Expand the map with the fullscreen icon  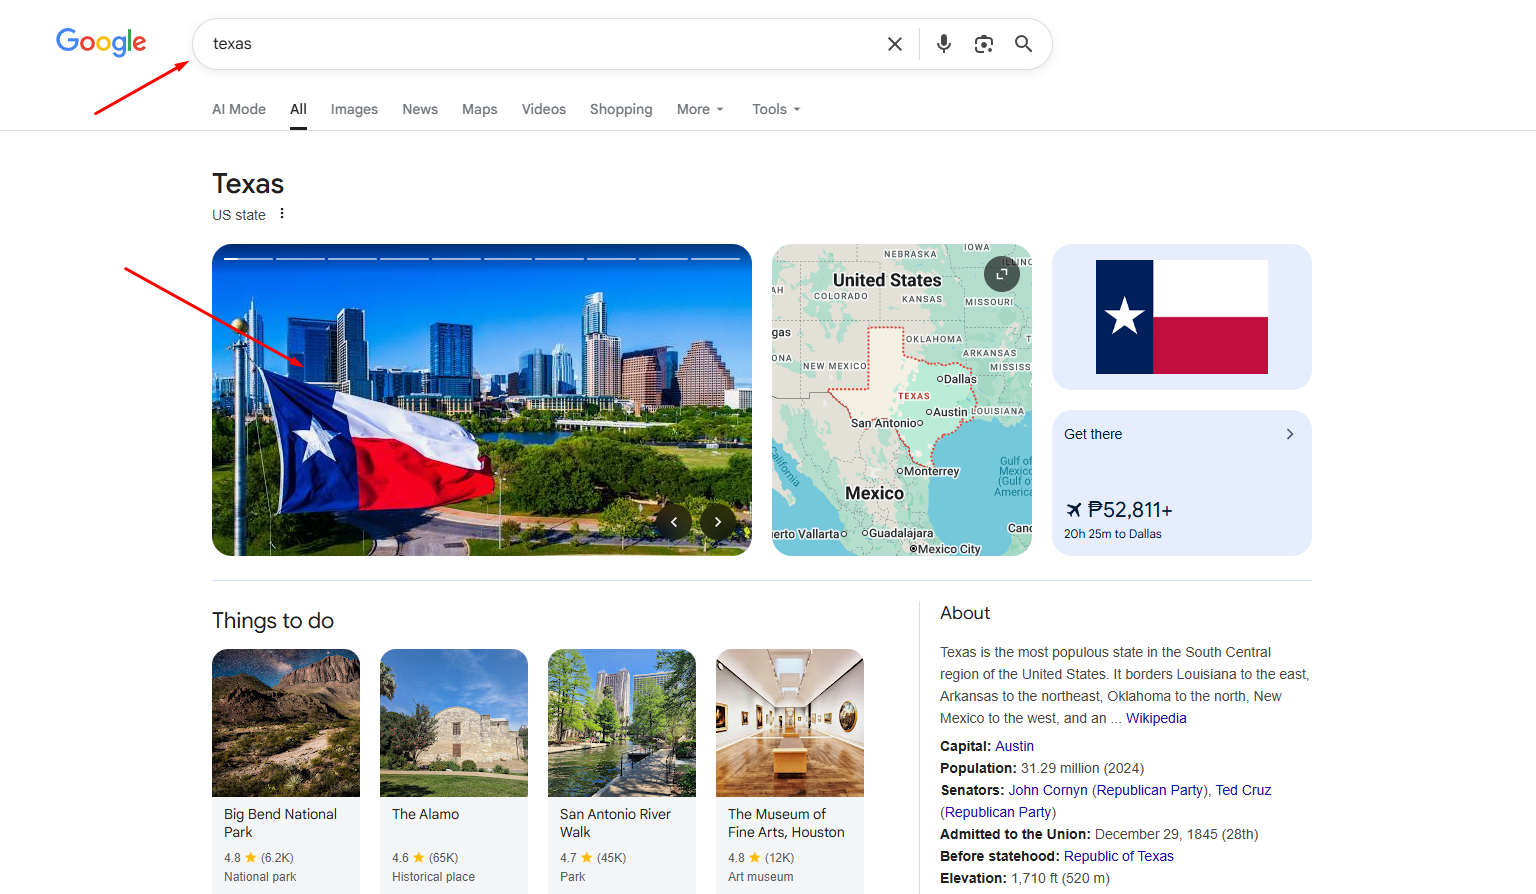pos(1001,274)
